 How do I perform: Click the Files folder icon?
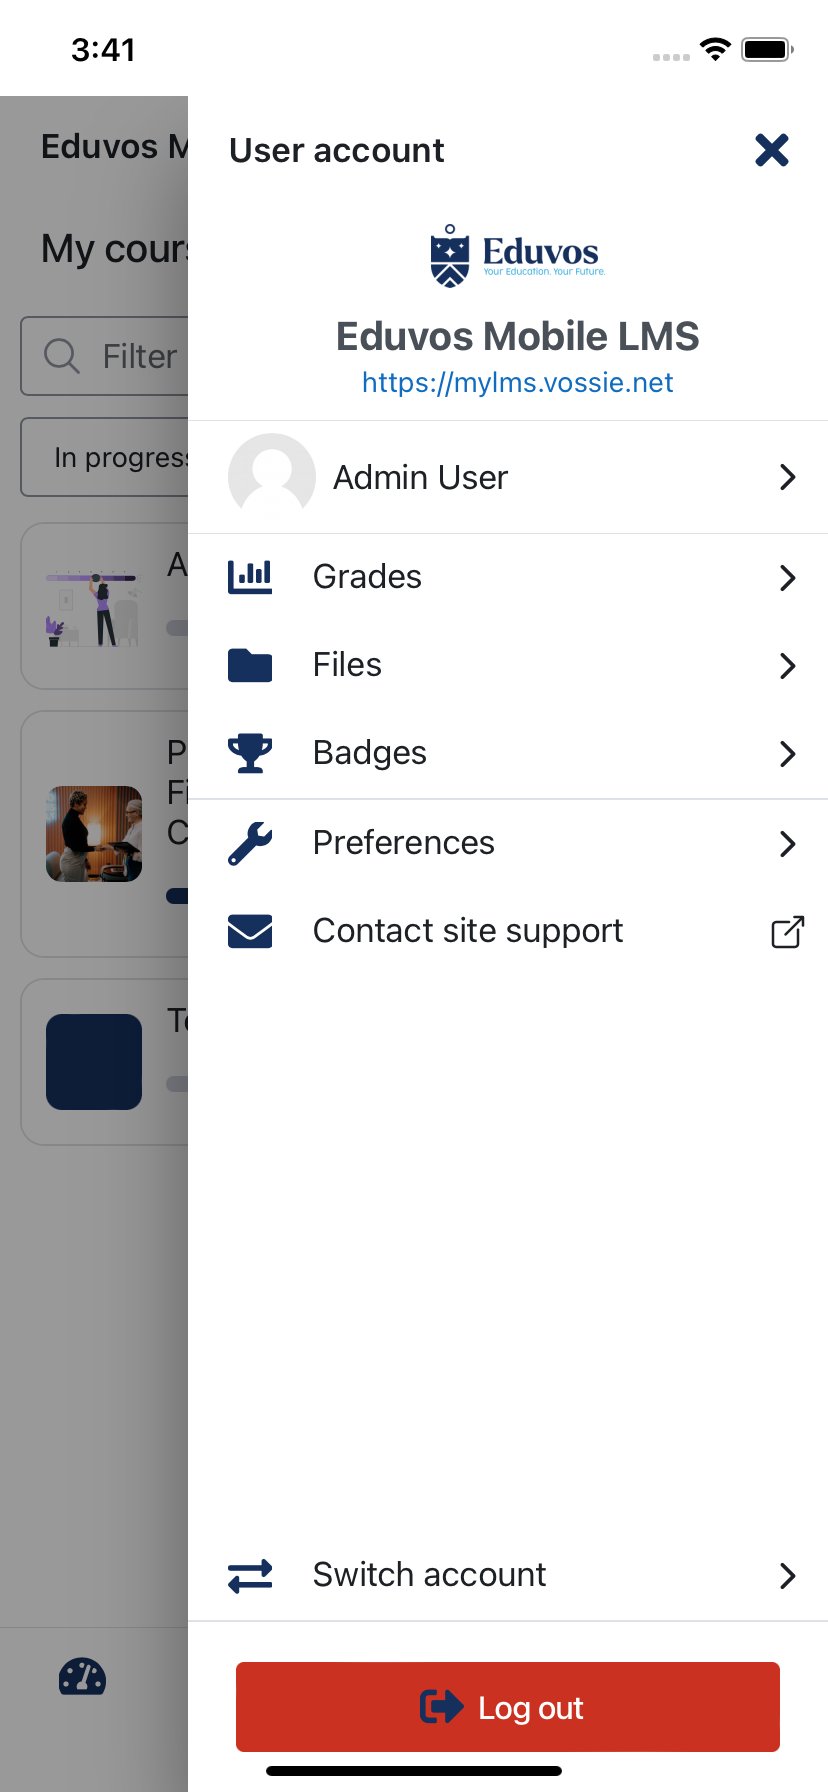(x=250, y=665)
